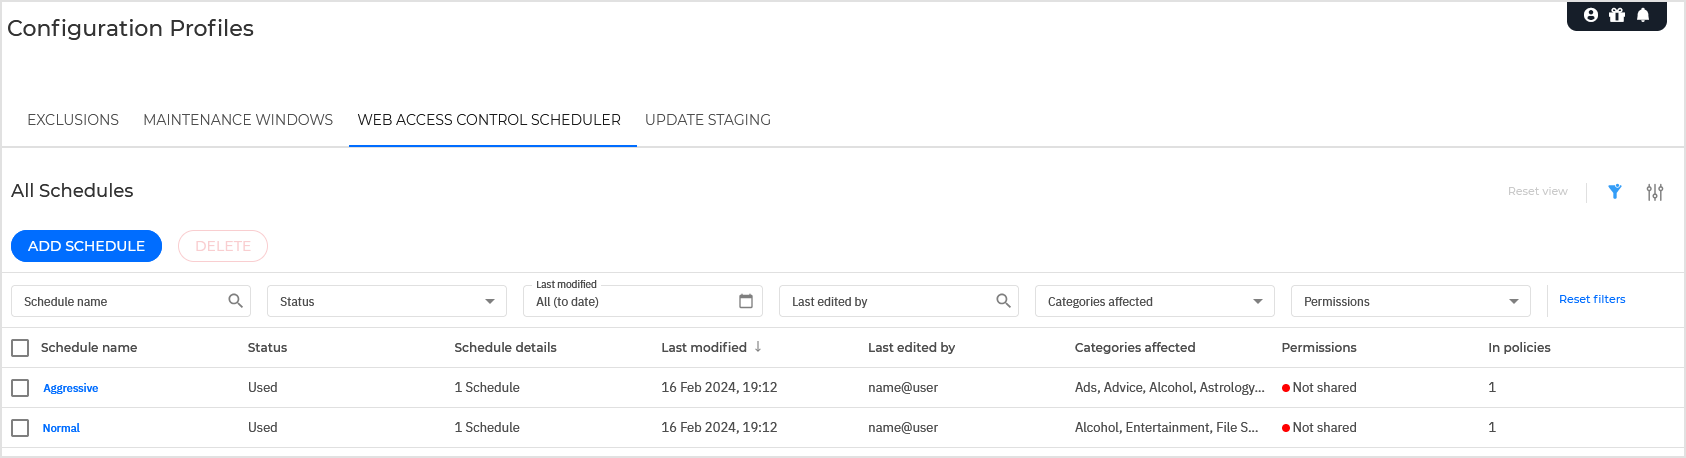Viewport: 1686px width, 458px height.
Task: Click Used status in the Aggressive row
Action: tap(263, 387)
